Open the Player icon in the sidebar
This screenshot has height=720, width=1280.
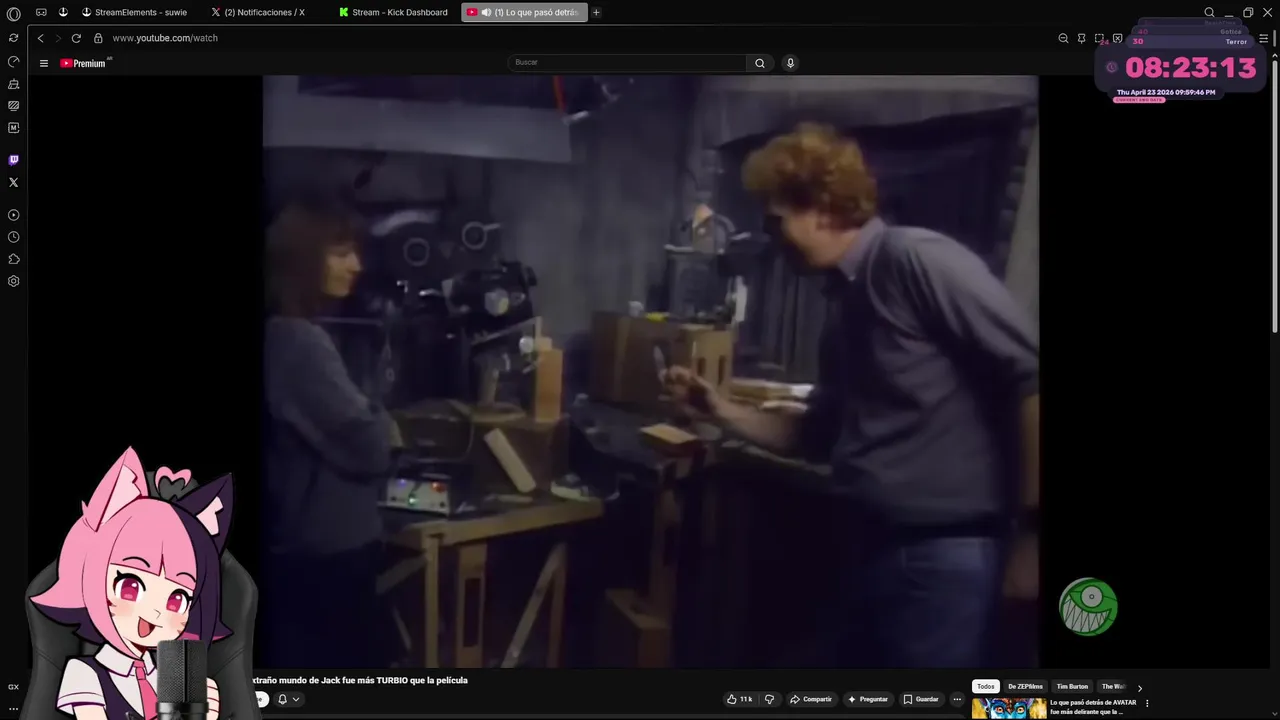13,215
